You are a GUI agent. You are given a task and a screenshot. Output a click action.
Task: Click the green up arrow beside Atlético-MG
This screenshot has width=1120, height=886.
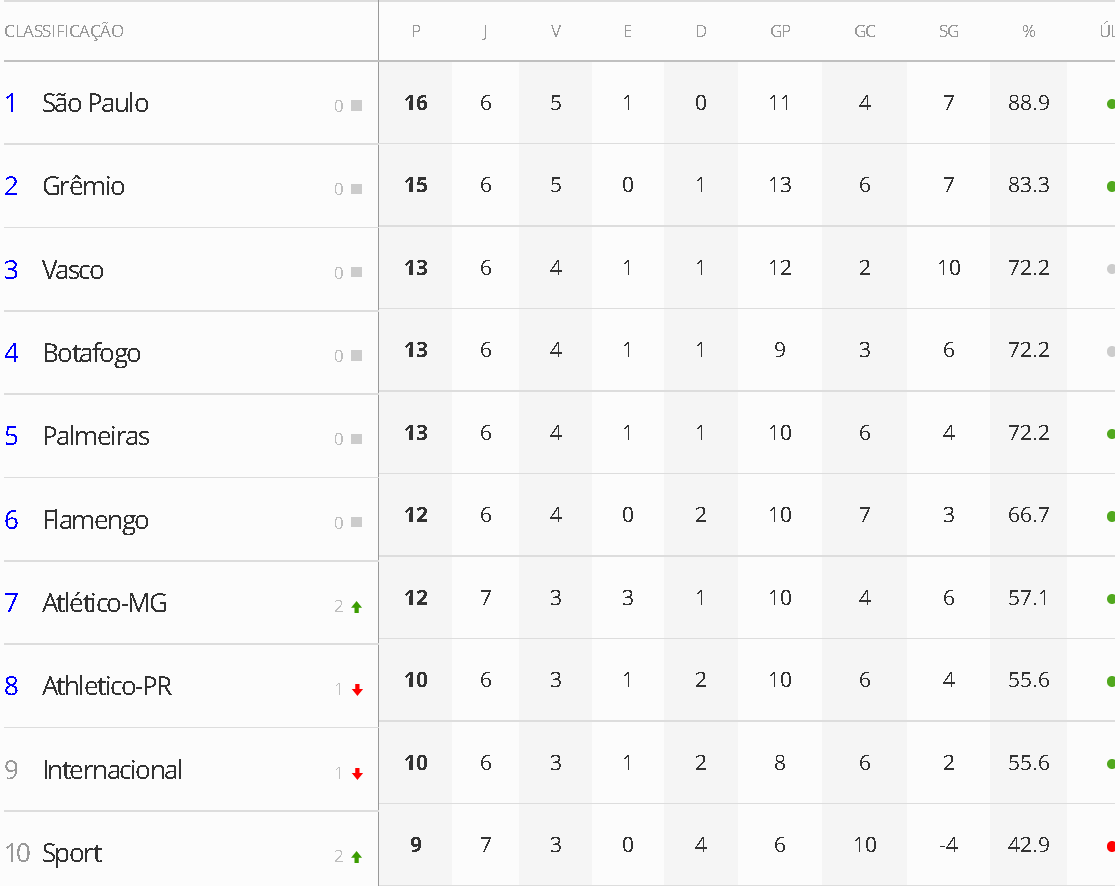356,607
